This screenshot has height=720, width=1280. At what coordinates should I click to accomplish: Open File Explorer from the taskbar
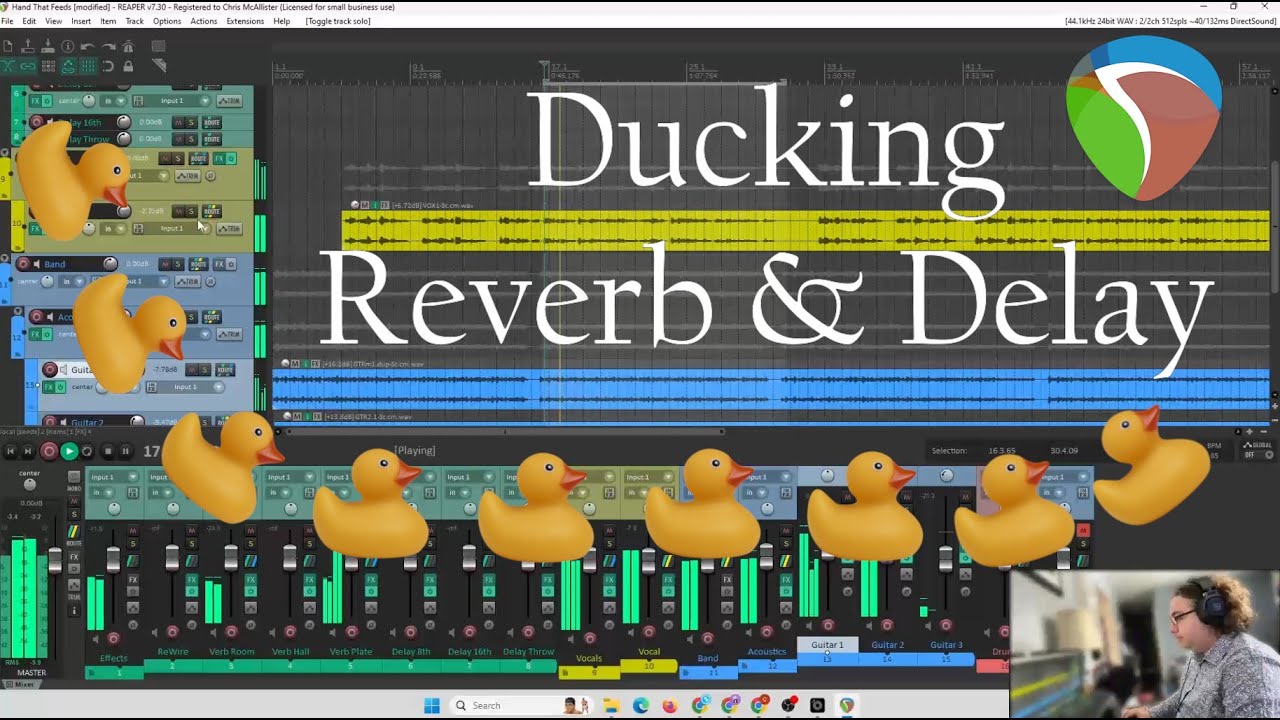611,705
